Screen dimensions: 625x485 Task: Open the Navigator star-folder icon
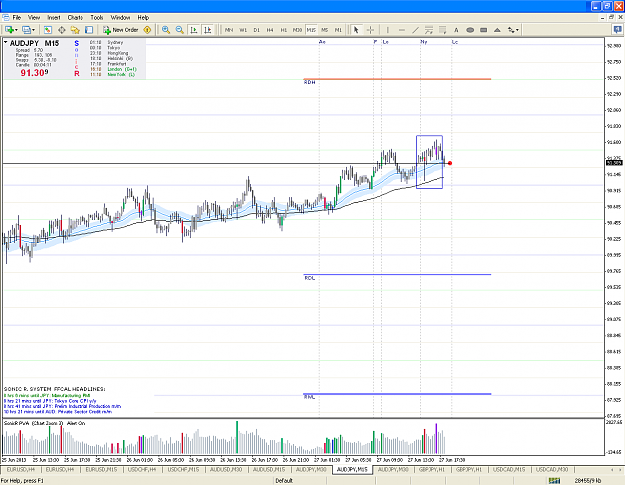pyautogui.click(x=75, y=30)
